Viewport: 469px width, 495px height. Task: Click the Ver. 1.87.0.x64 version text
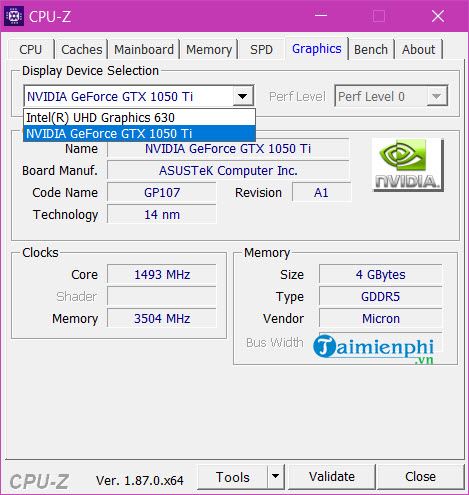point(140,481)
